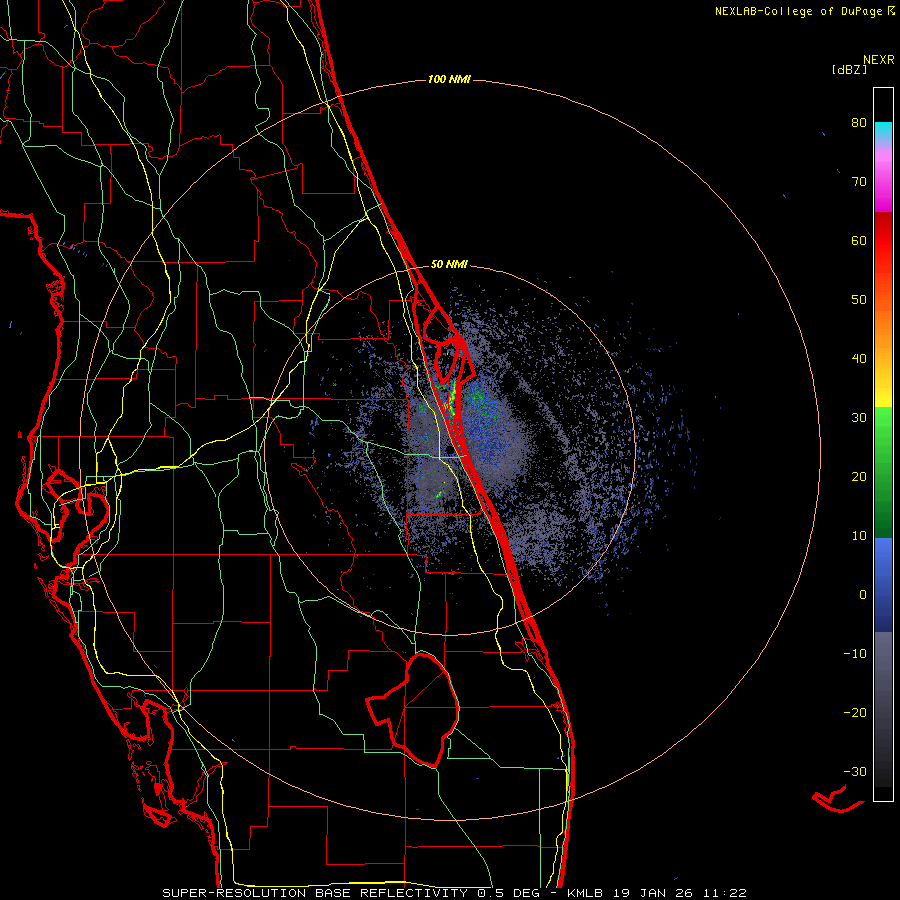
Task: Click the NEXLAB-College of DuPage credit text
Action: [798, 11]
